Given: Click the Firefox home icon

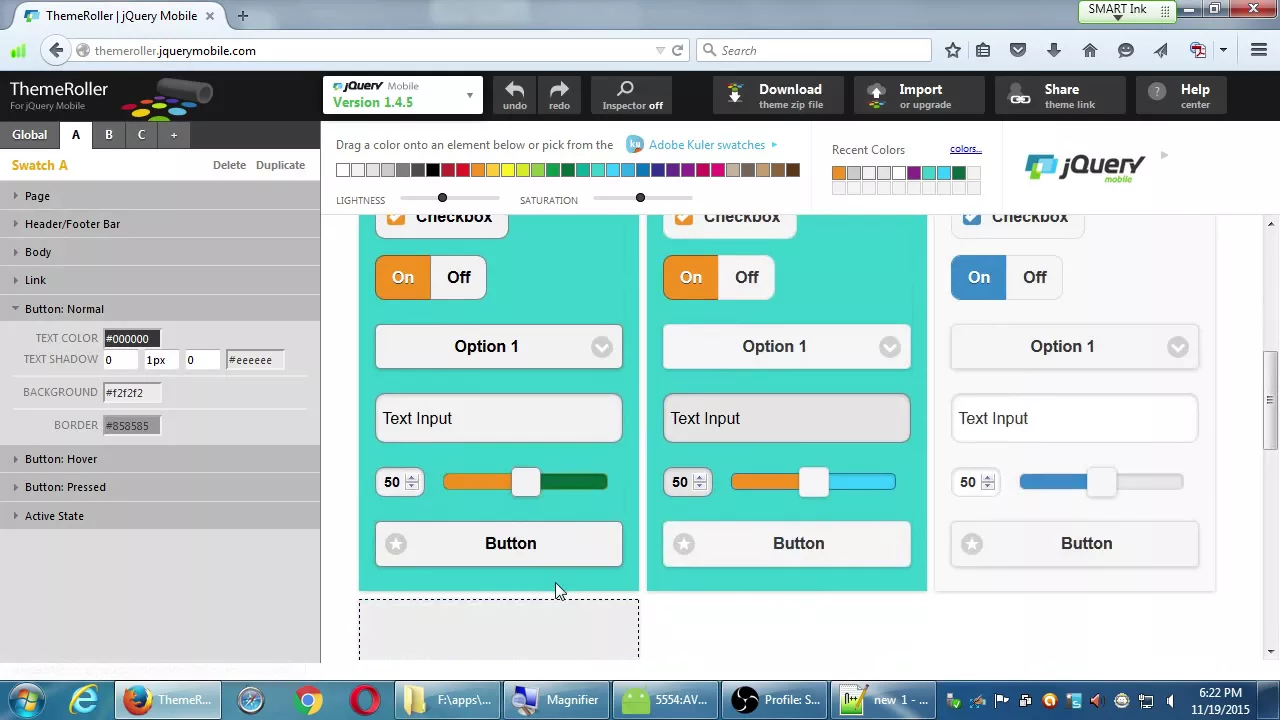Looking at the screenshot, I should [1090, 50].
